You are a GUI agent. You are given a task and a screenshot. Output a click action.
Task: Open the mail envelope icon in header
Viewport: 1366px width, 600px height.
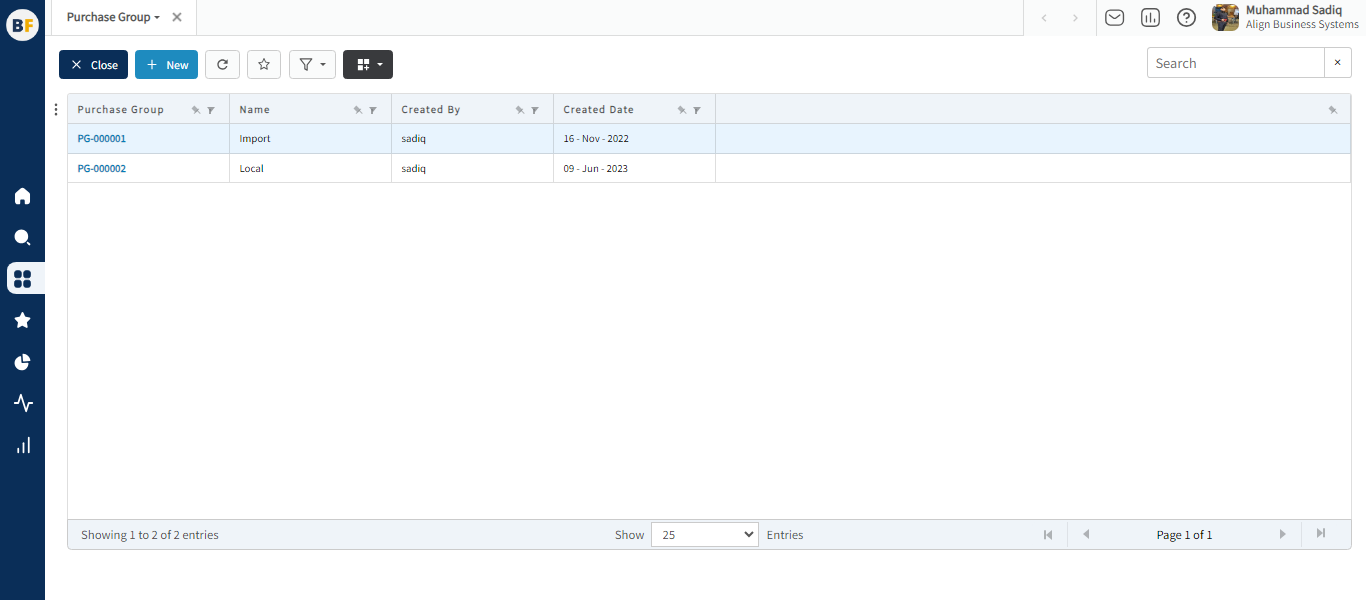click(1114, 18)
